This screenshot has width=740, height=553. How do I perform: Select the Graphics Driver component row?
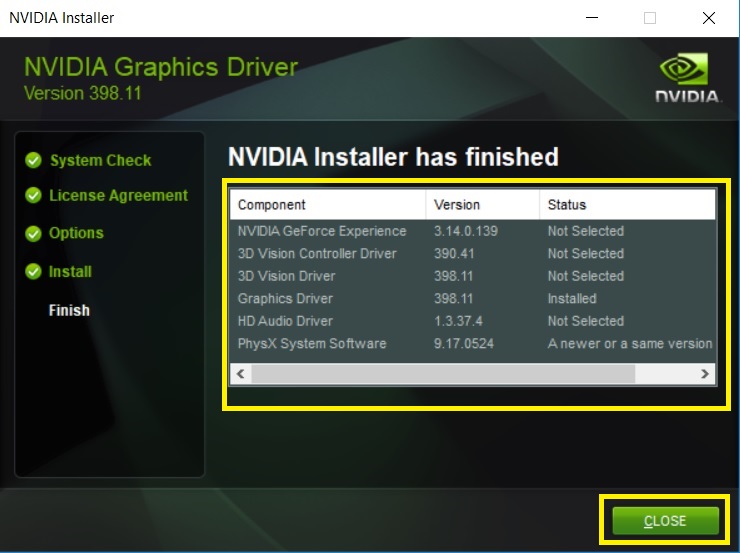pos(472,299)
